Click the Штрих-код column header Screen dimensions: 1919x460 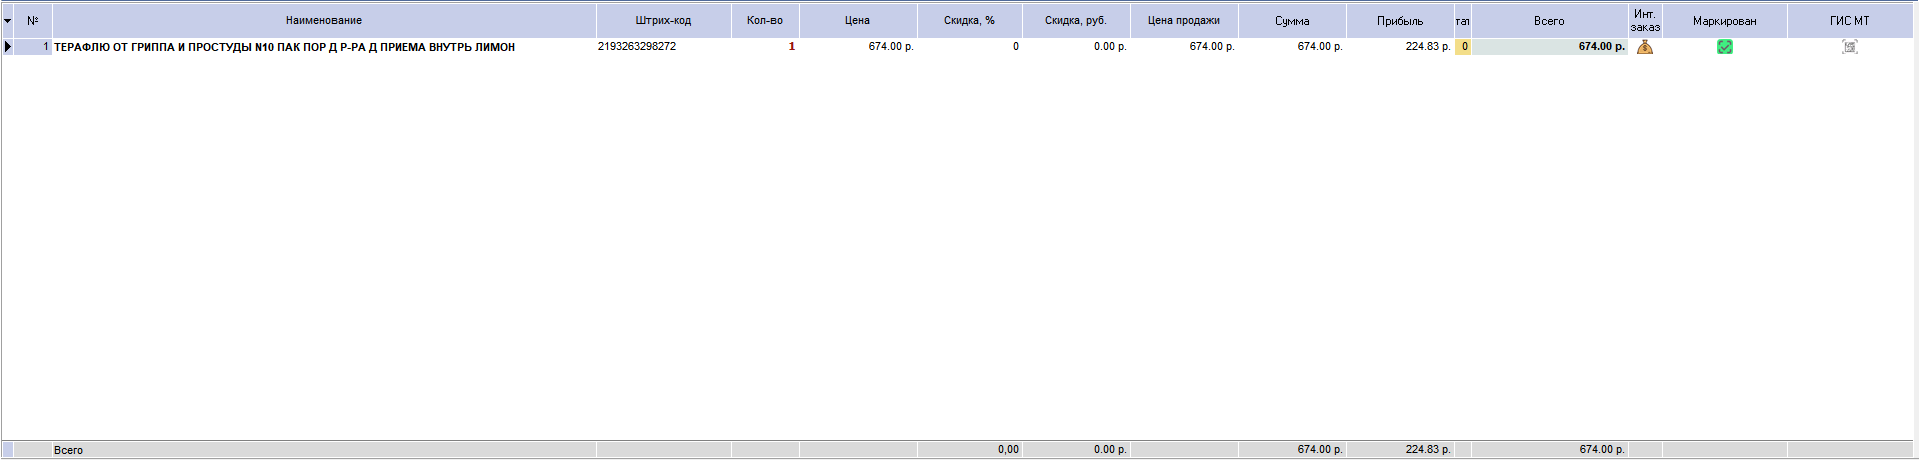[663, 21]
